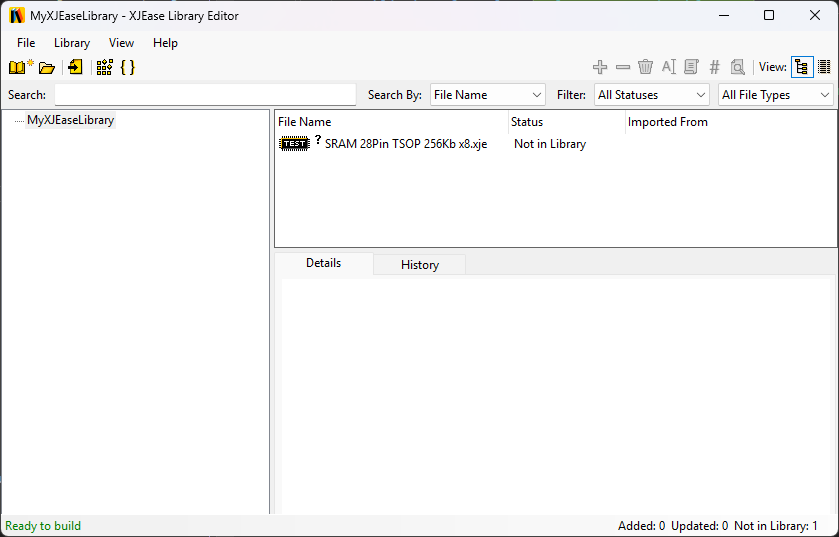This screenshot has height=537, width=839.
Task: Click the hash symbol toolbar icon
Action: (714, 67)
